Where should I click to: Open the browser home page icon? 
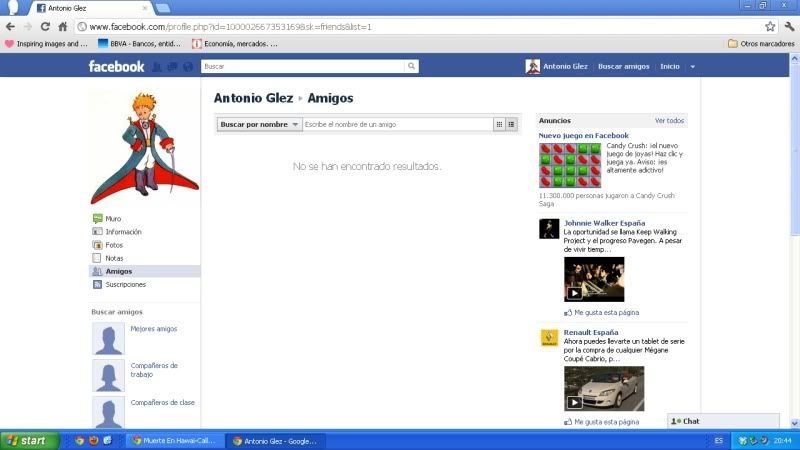point(62,27)
